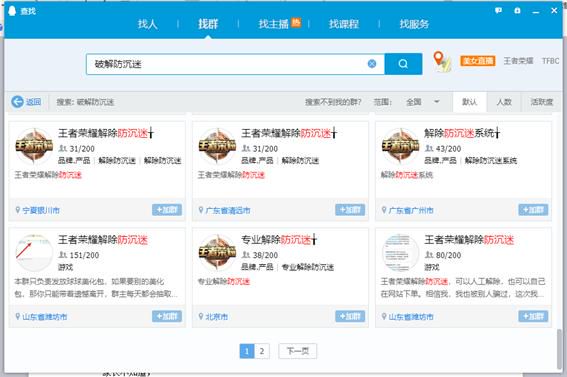Open group title in the 广东省清远市 card

click(289, 133)
